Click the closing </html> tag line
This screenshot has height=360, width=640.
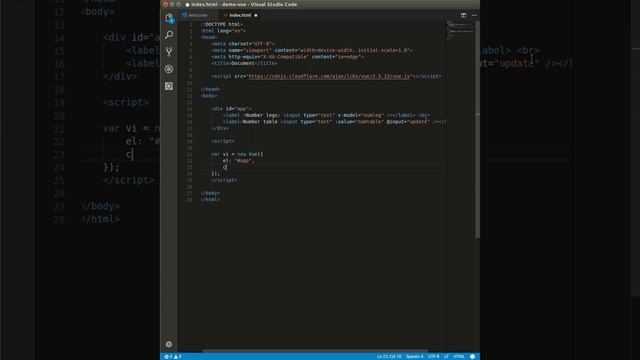point(210,200)
